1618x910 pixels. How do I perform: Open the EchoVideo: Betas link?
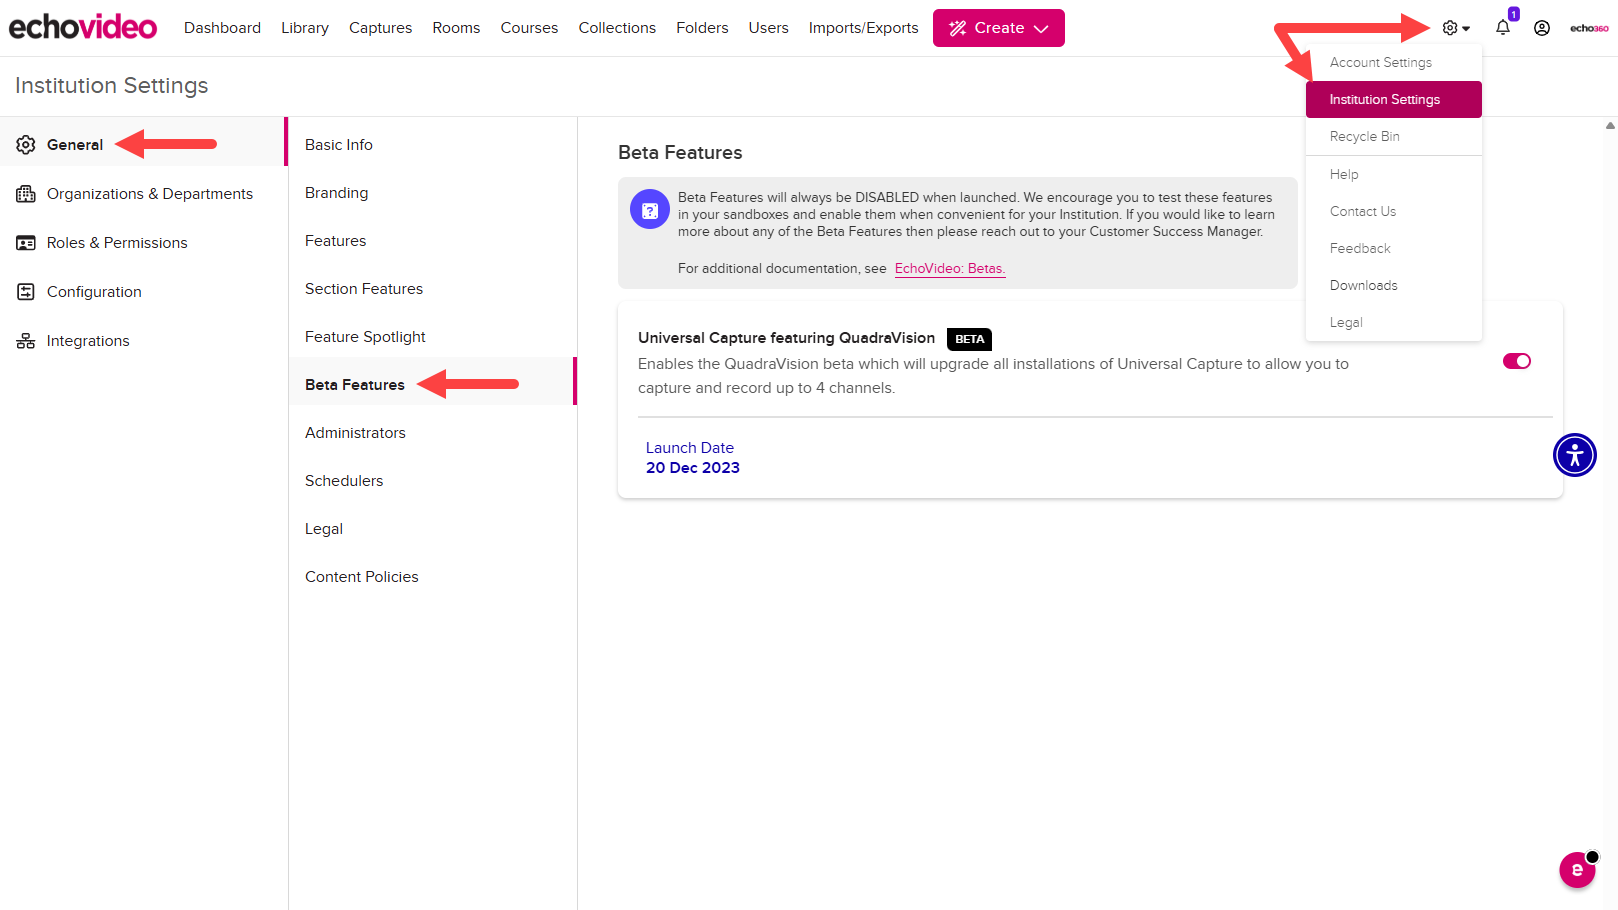pyautogui.click(x=949, y=268)
